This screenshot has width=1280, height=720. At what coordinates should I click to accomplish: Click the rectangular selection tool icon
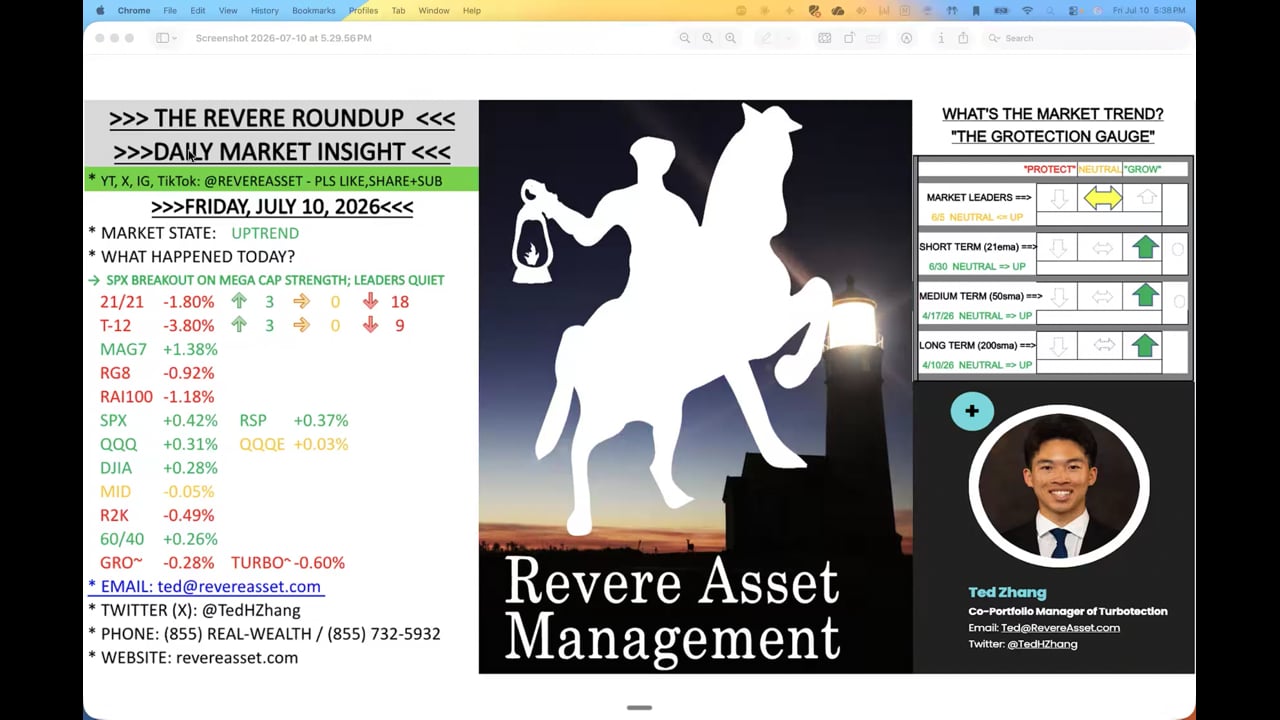coord(824,38)
